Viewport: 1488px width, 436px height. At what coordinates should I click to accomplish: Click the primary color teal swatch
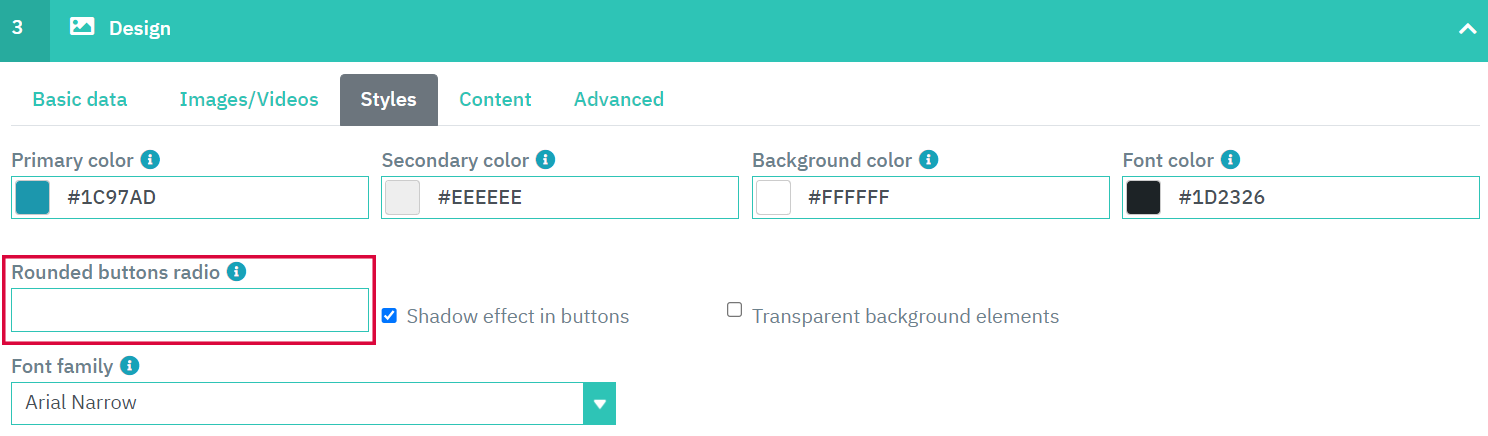(32, 198)
